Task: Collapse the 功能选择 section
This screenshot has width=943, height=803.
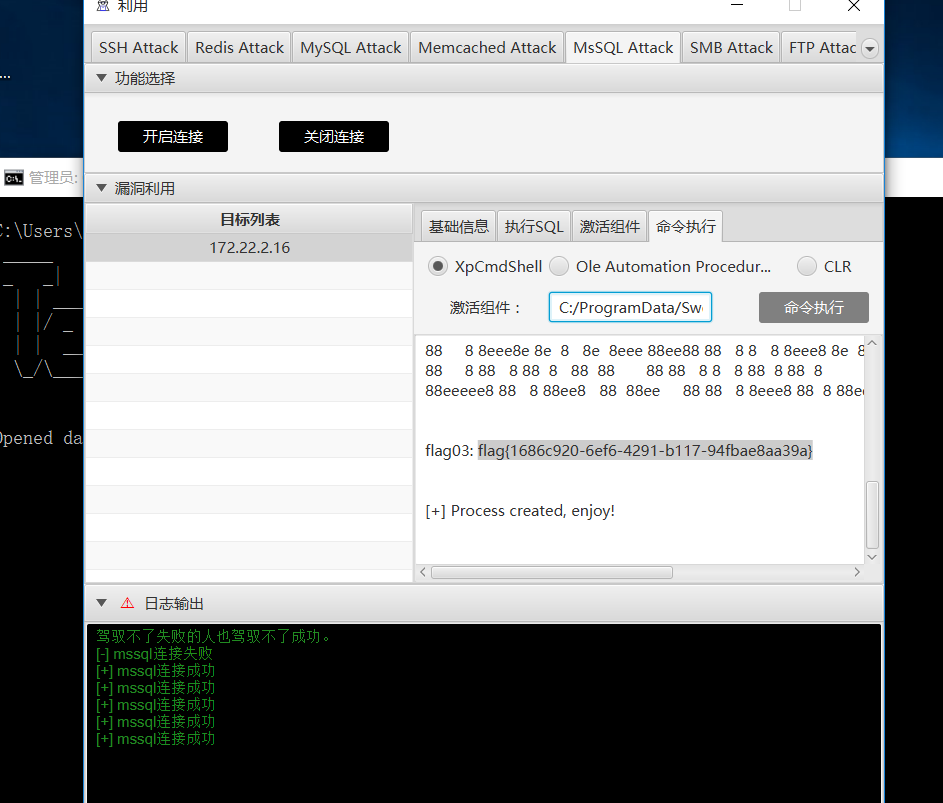Action: [x=100, y=78]
